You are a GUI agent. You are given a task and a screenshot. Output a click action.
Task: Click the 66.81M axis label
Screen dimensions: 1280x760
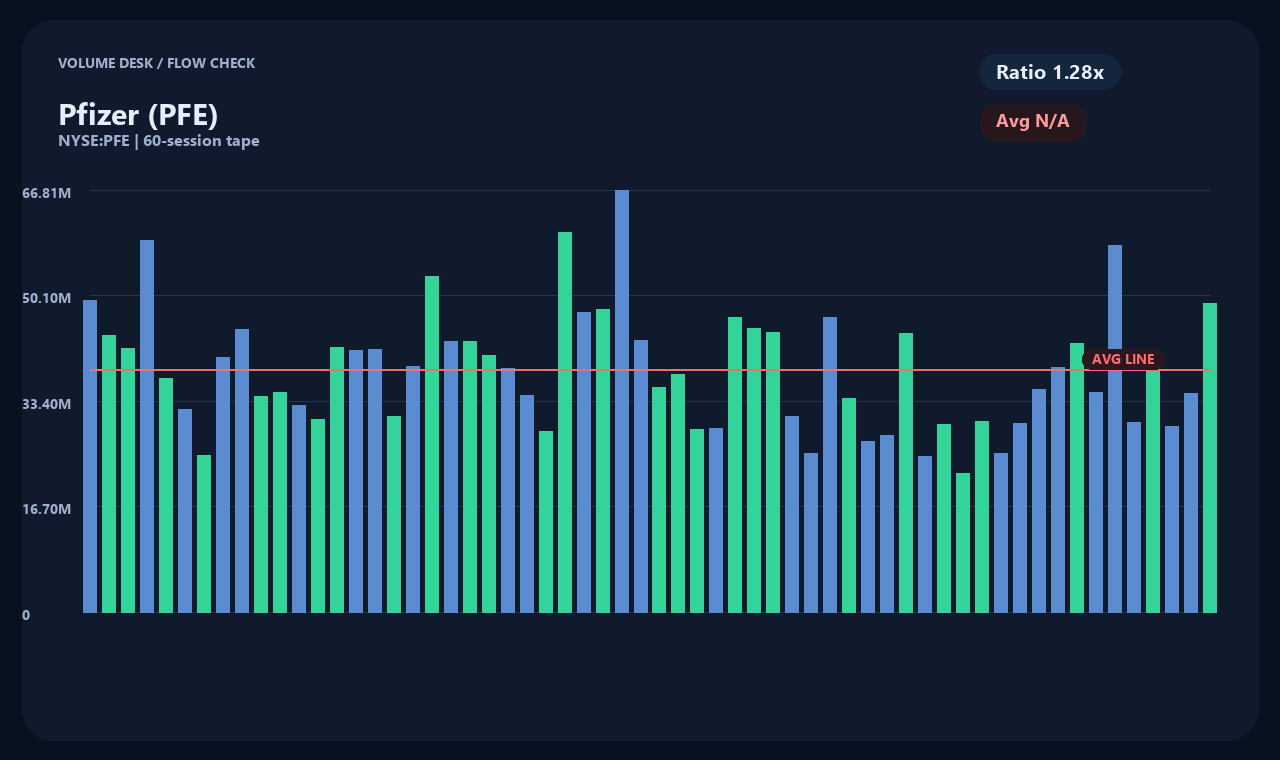point(47,192)
